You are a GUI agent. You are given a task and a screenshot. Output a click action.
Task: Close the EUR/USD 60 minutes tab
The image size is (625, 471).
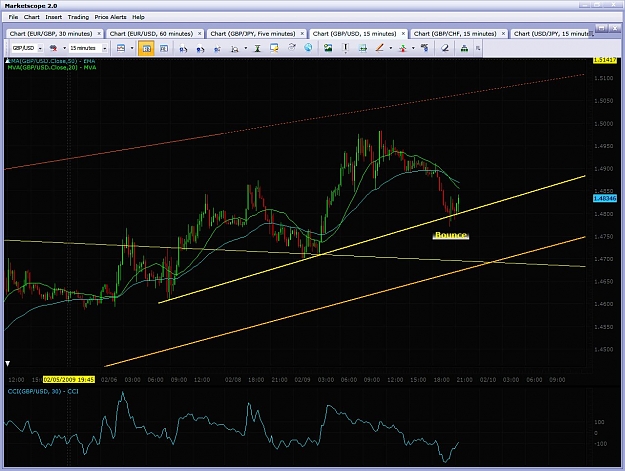point(200,33)
